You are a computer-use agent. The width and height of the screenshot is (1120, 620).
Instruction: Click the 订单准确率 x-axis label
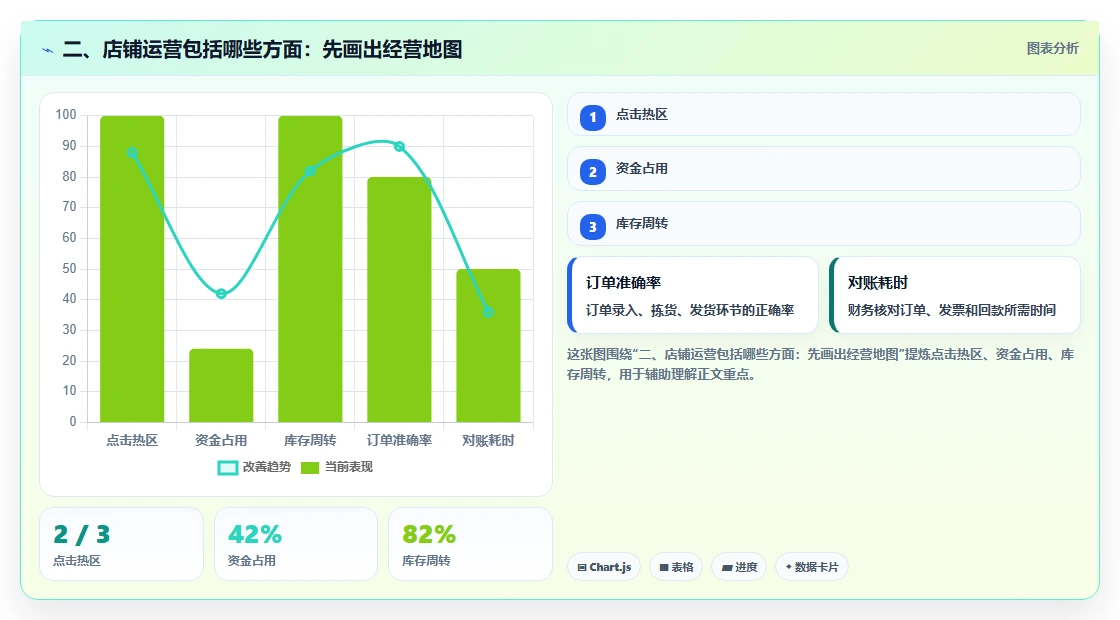click(399, 440)
